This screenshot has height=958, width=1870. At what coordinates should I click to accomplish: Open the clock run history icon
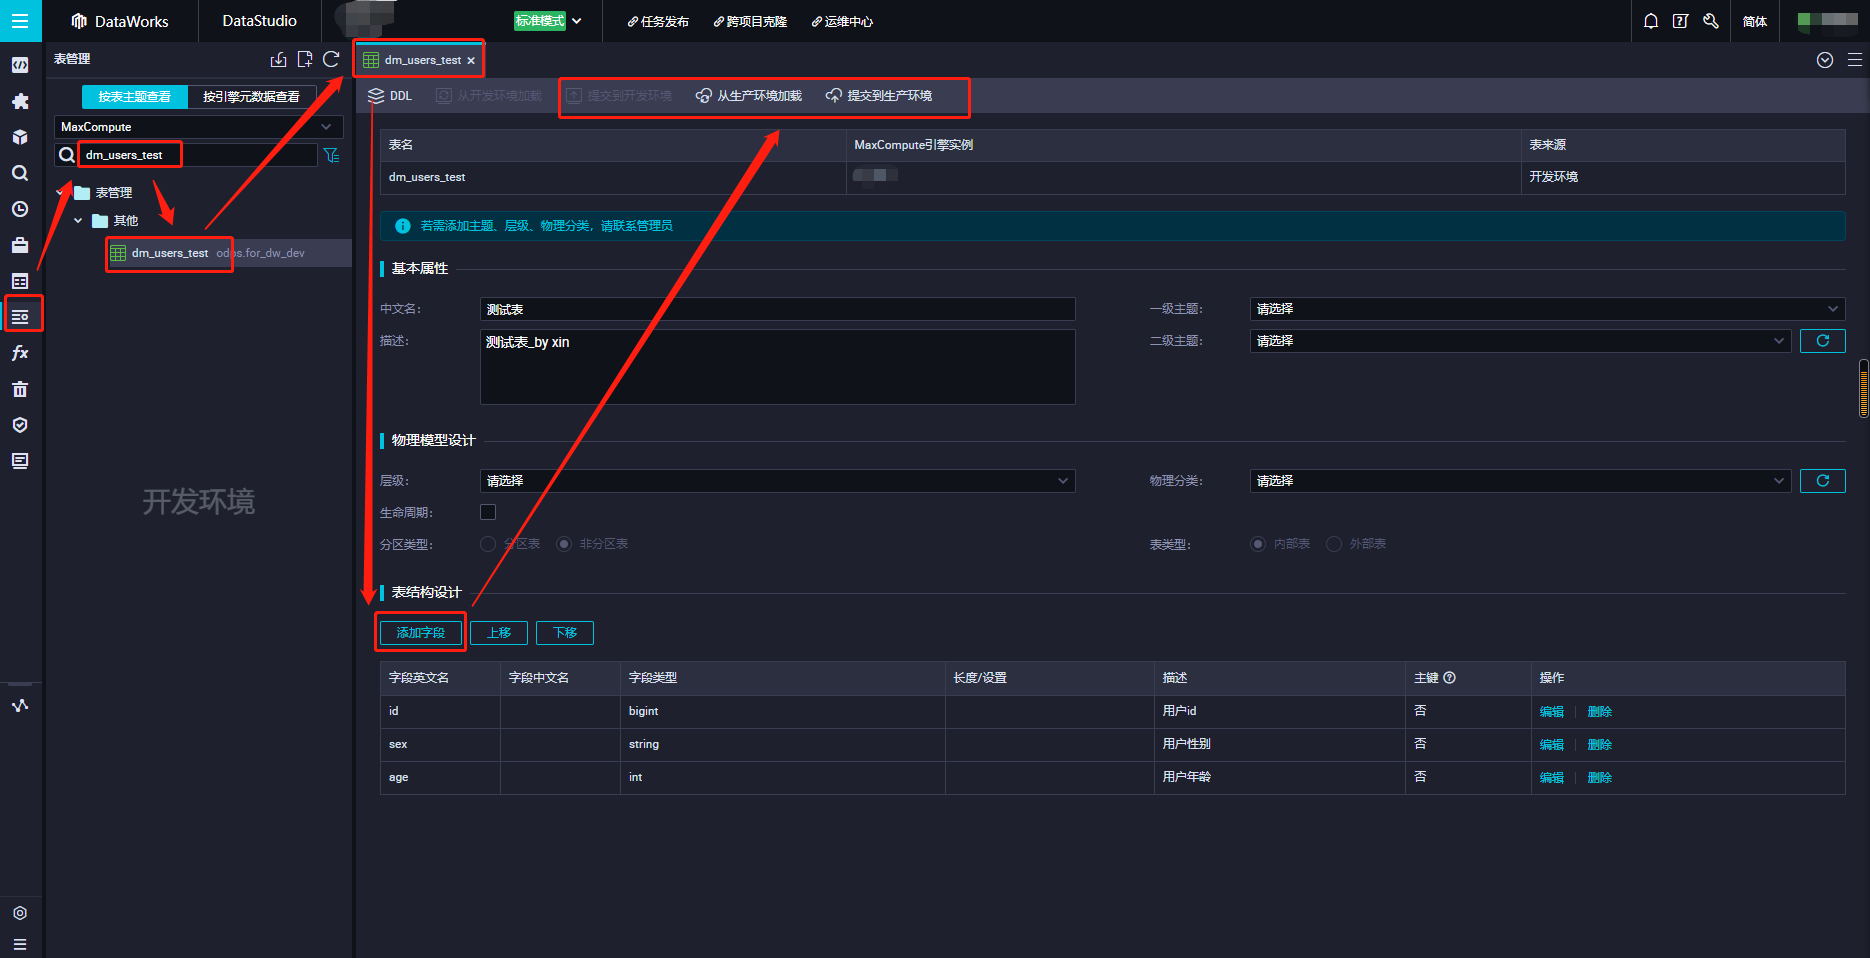(20, 209)
